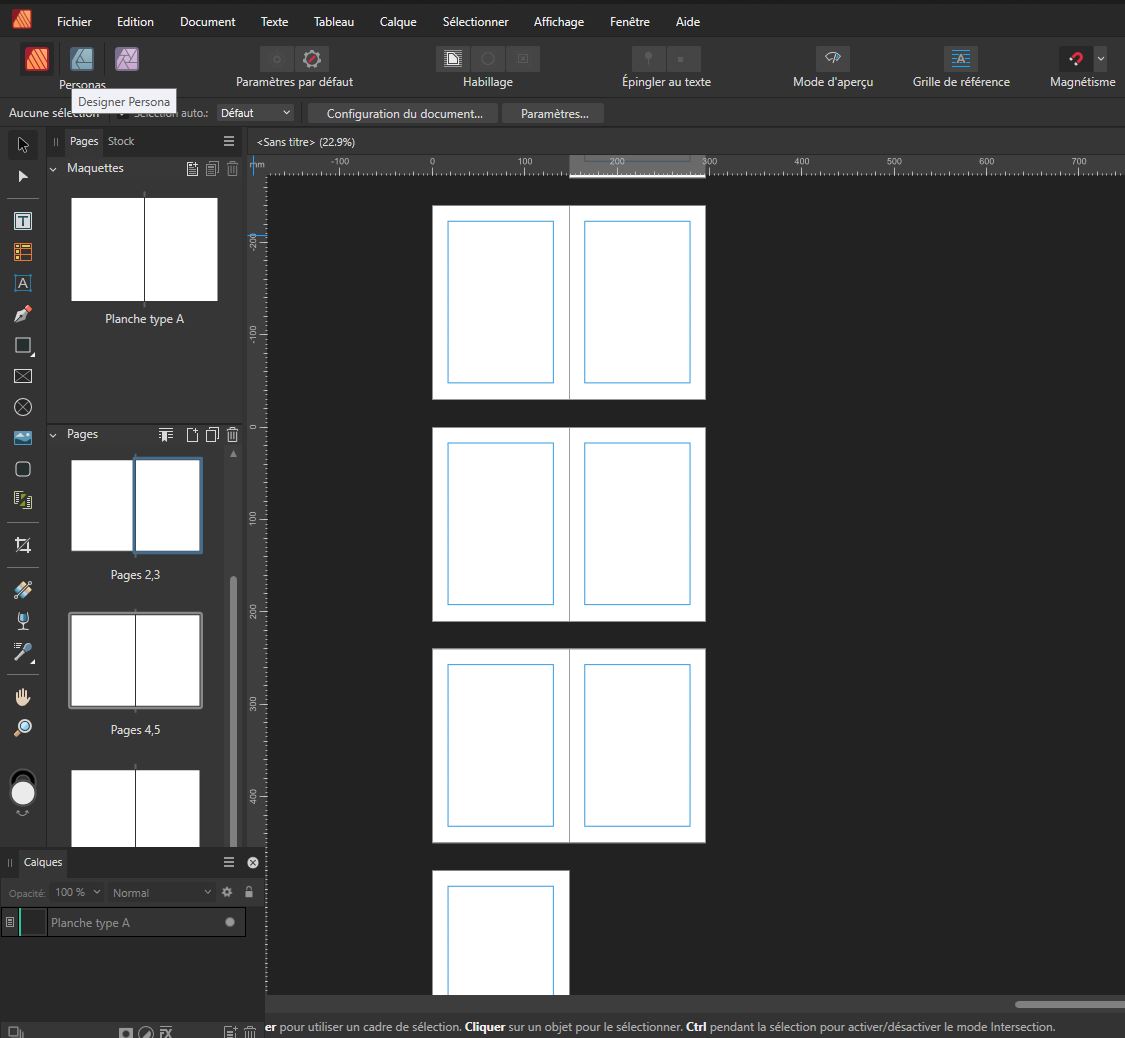Open the Défaut auto-select dropdown
This screenshot has width=1125, height=1038.
click(255, 113)
